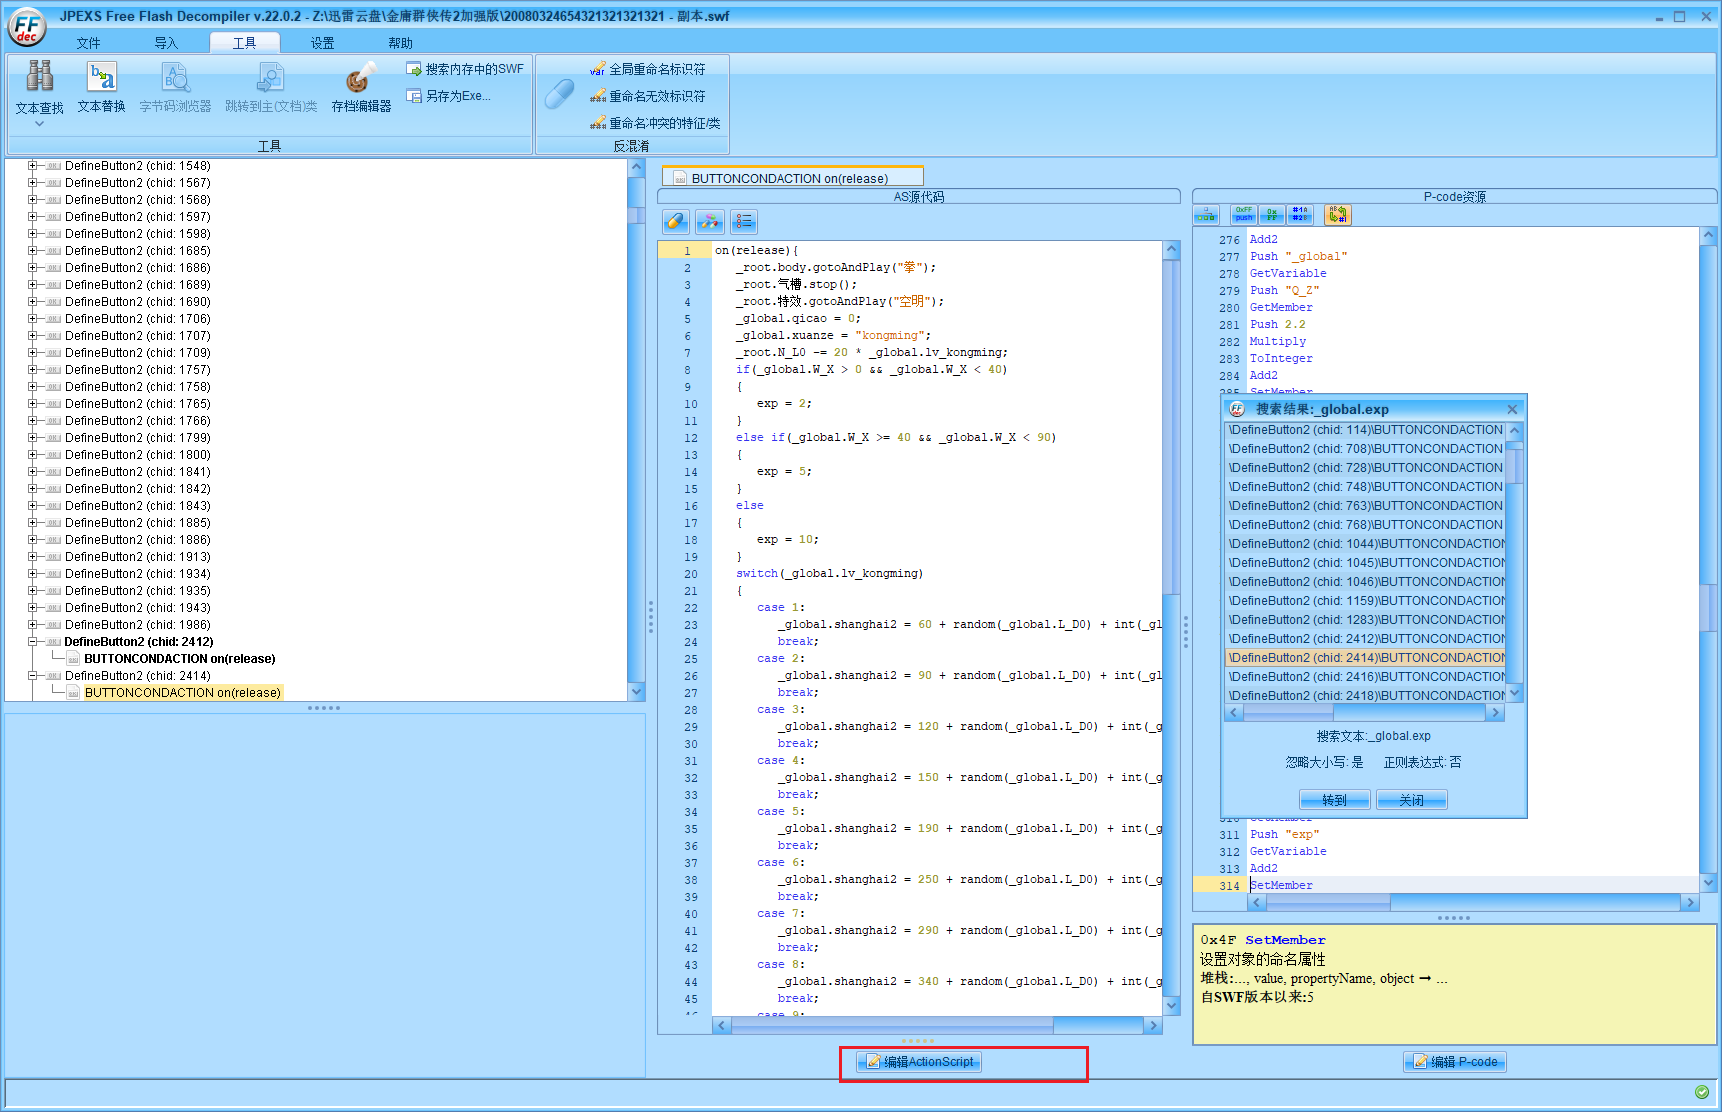This screenshot has width=1722, height=1112.
Task: Select highlighted search result chid: 2414
Action: pyautogui.click(x=1365, y=658)
